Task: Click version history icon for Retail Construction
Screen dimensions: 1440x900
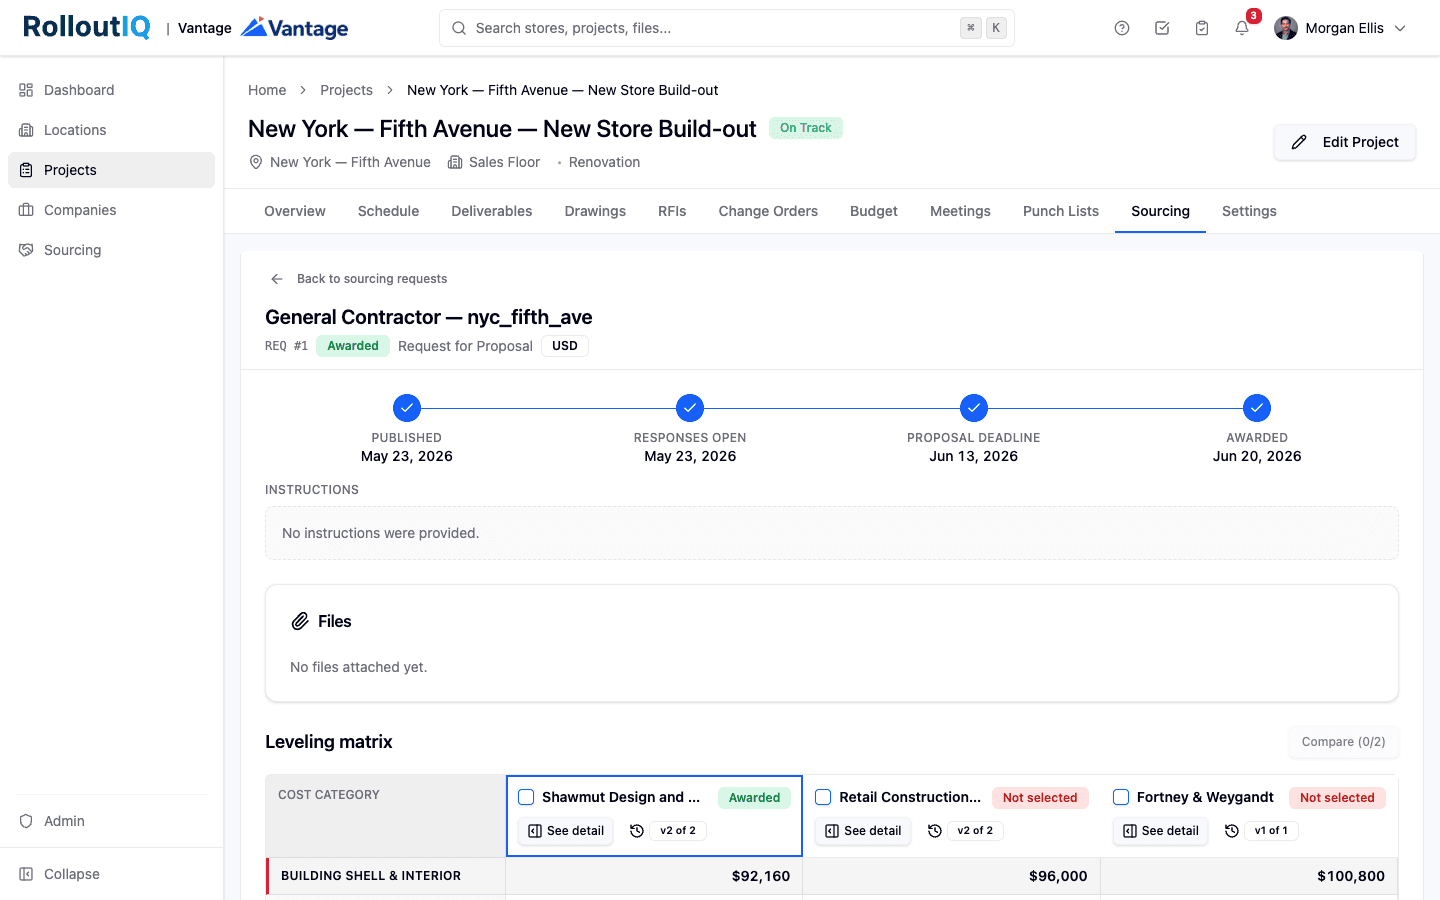Action: pos(935,831)
